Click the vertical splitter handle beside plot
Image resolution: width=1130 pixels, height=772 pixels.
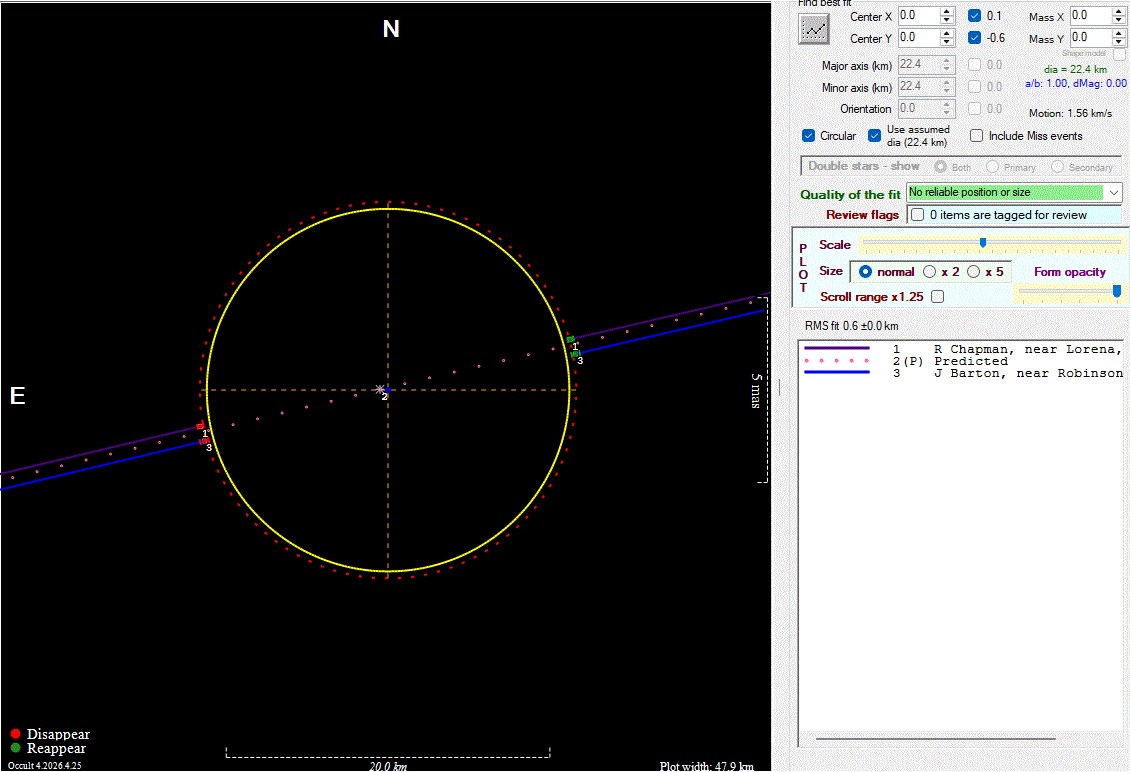780,387
